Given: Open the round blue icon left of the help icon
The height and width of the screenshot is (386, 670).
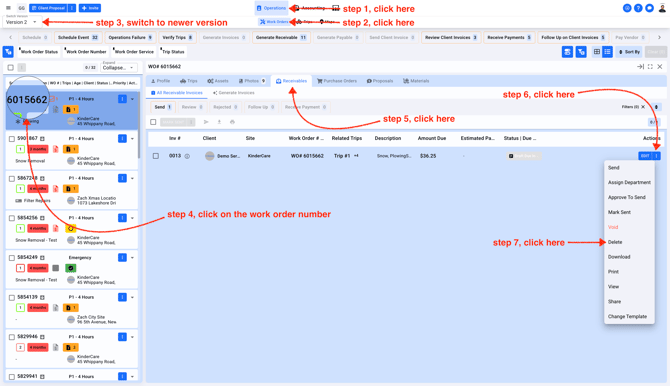Looking at the screenshot, I should pos(627,8).
